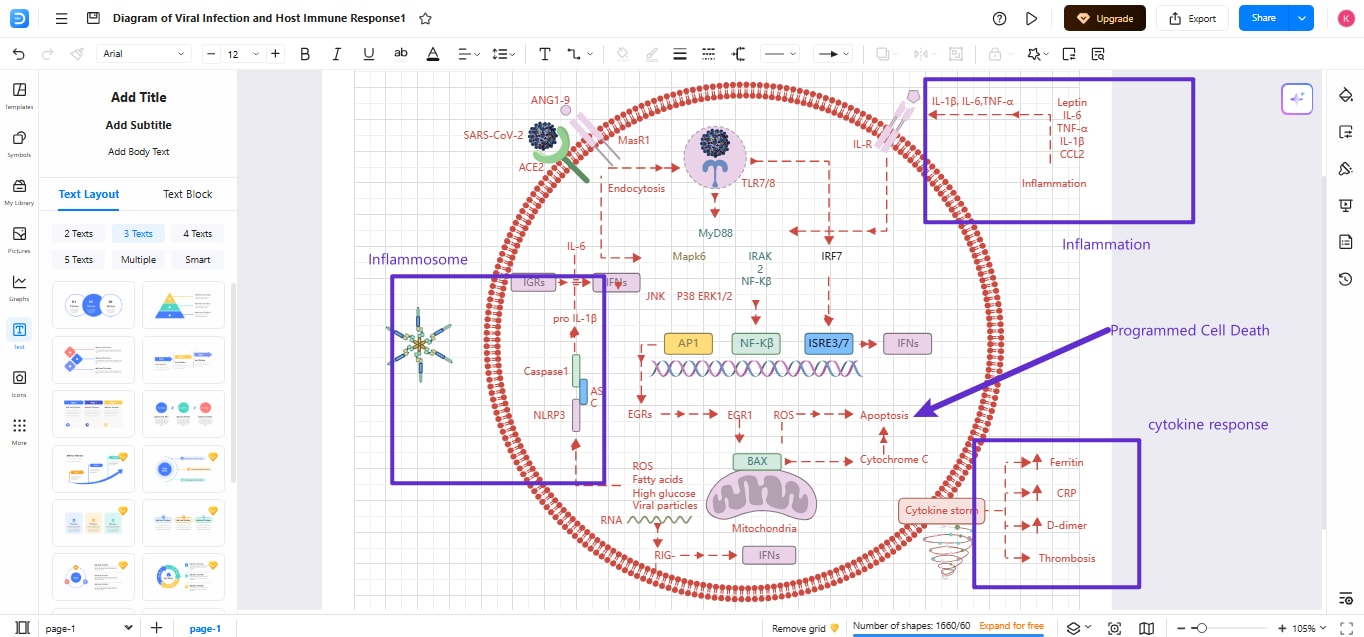Open the arrow style dropdown
The height and width of the screenshot is (637, 1364).
[833, 54]
